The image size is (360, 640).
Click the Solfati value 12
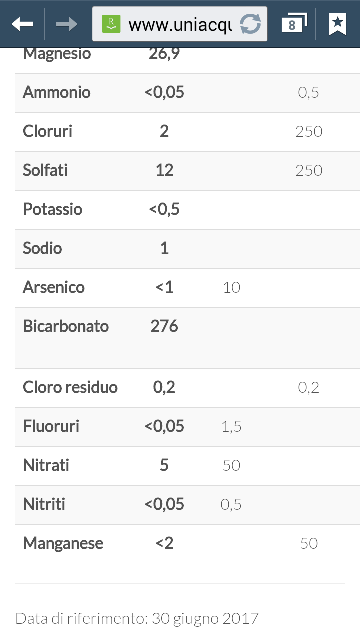(x=164, y=170)
